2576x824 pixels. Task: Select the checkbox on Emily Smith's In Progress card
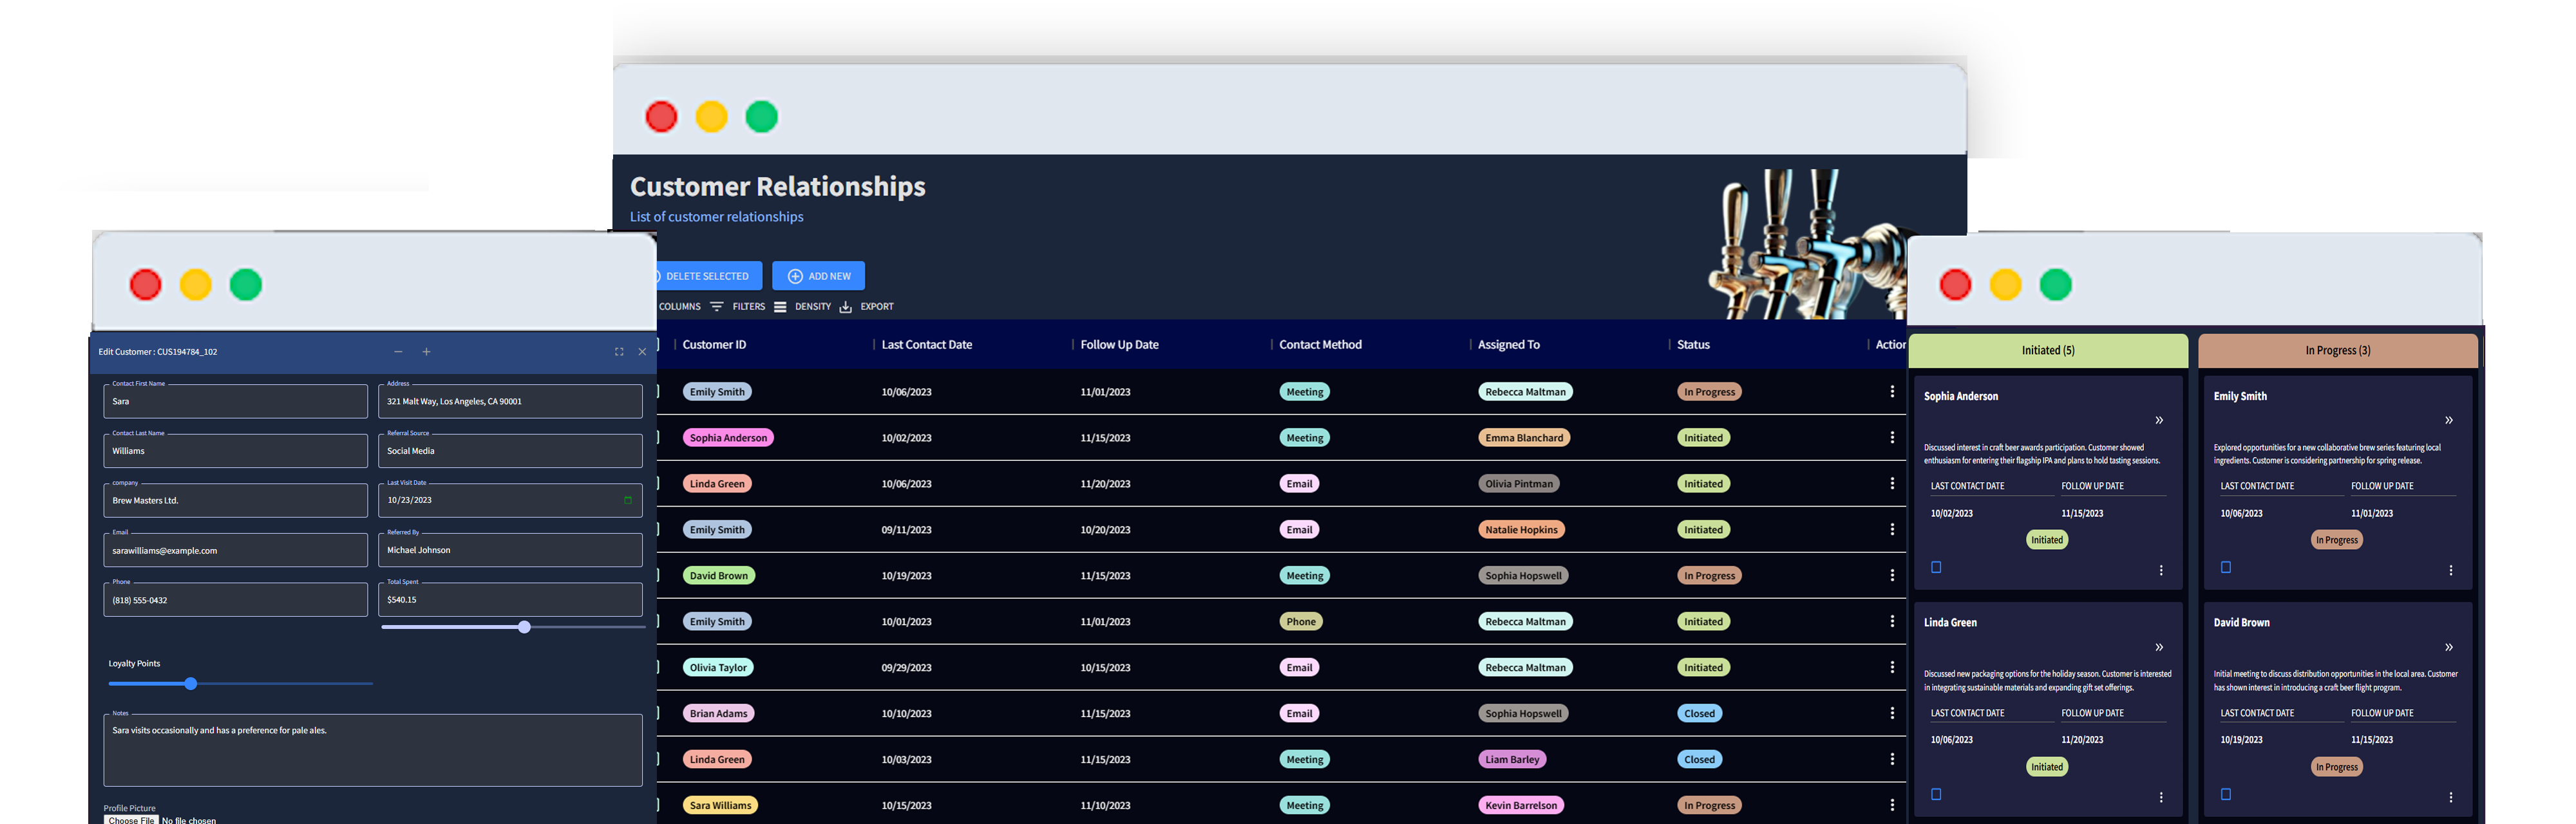coord(2226,567)
